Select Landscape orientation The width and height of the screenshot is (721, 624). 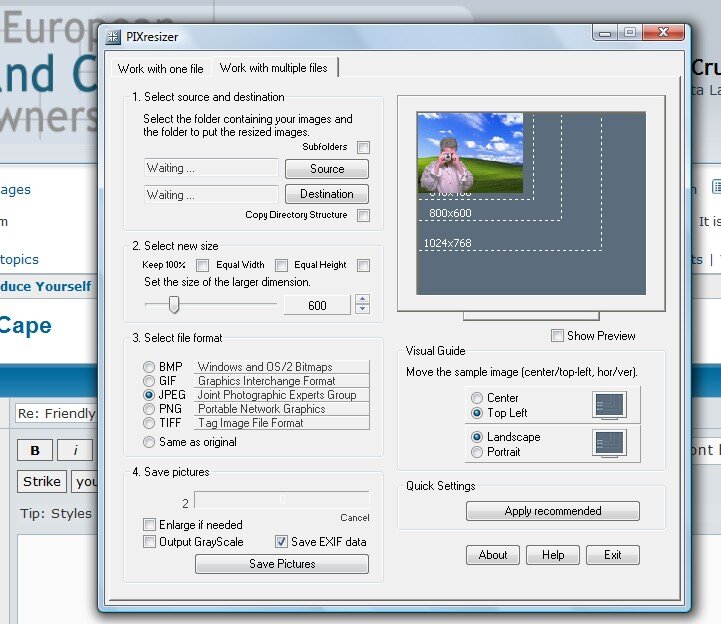[477, 437]
